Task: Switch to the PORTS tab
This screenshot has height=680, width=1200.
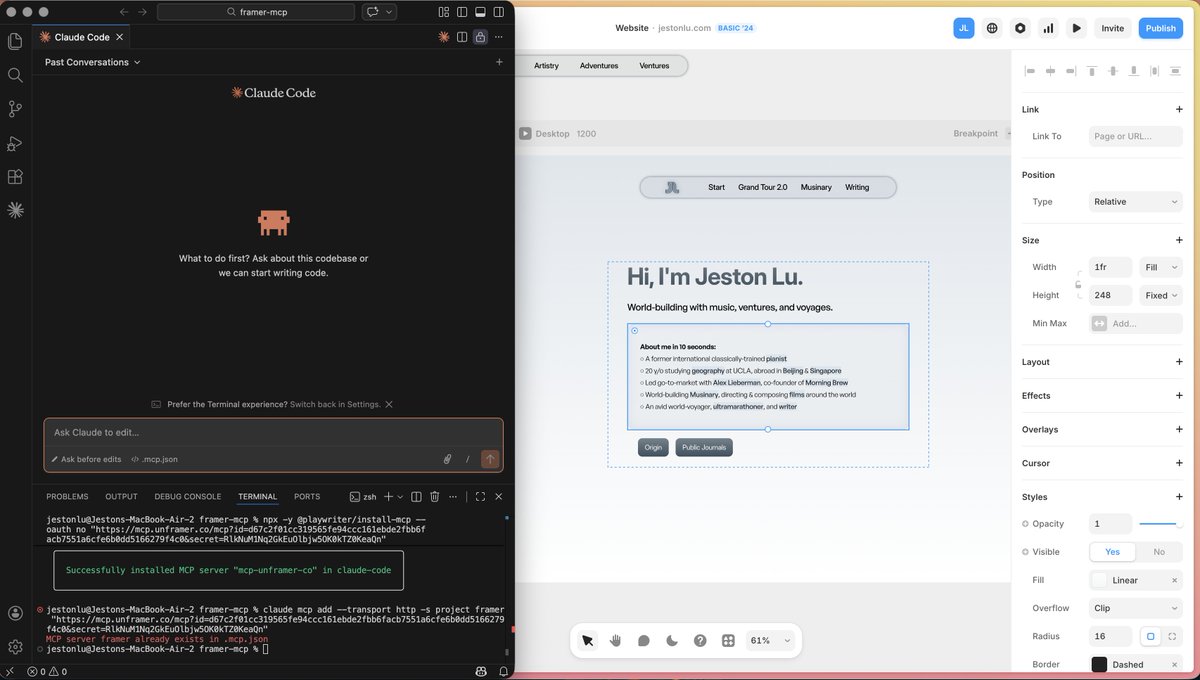Action: pos(307,496)
